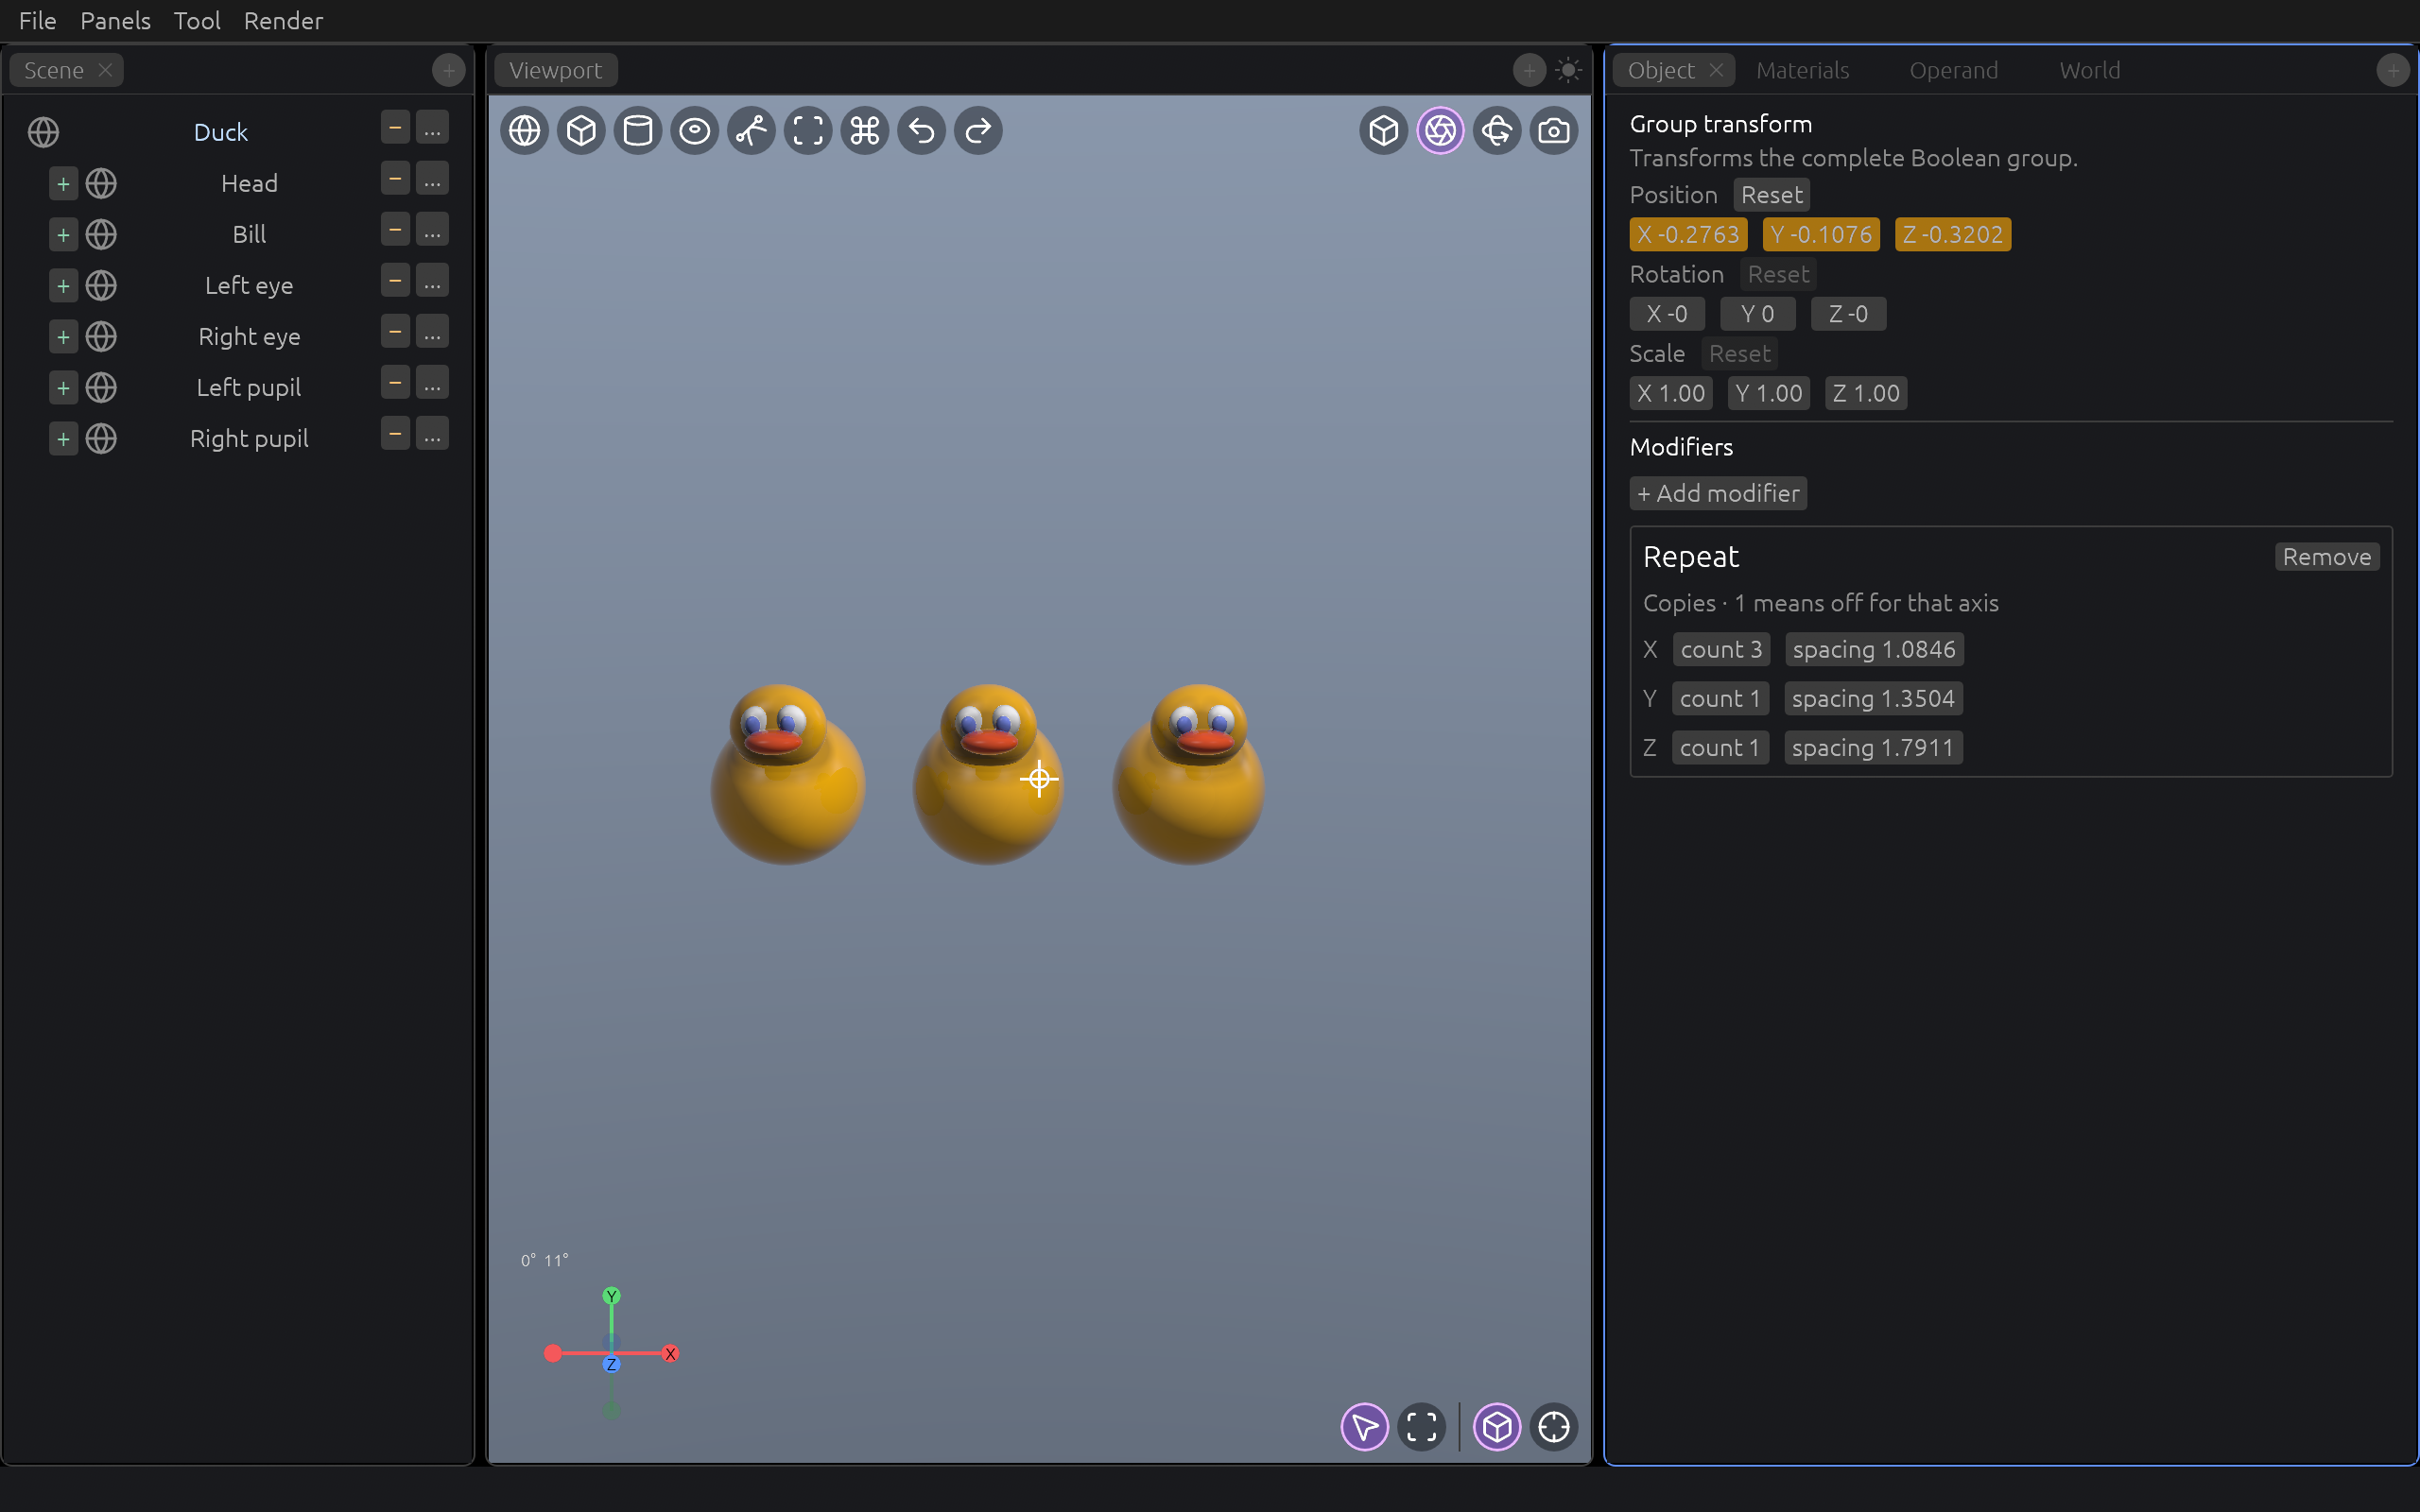Click the command symbol icon in toolbar
The width and height of the screenshot is (2420, 1512).
(x=865, y=131)
